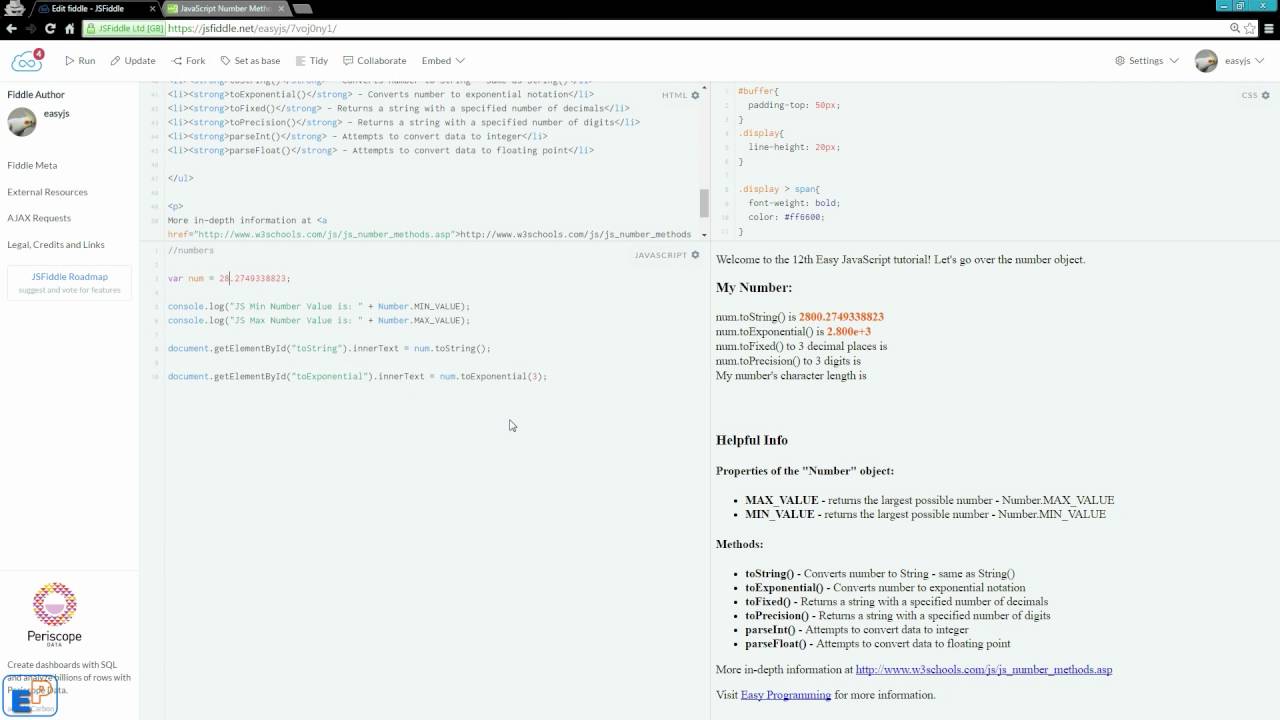Click JSFiddle Roadmap button

point(69,283)
